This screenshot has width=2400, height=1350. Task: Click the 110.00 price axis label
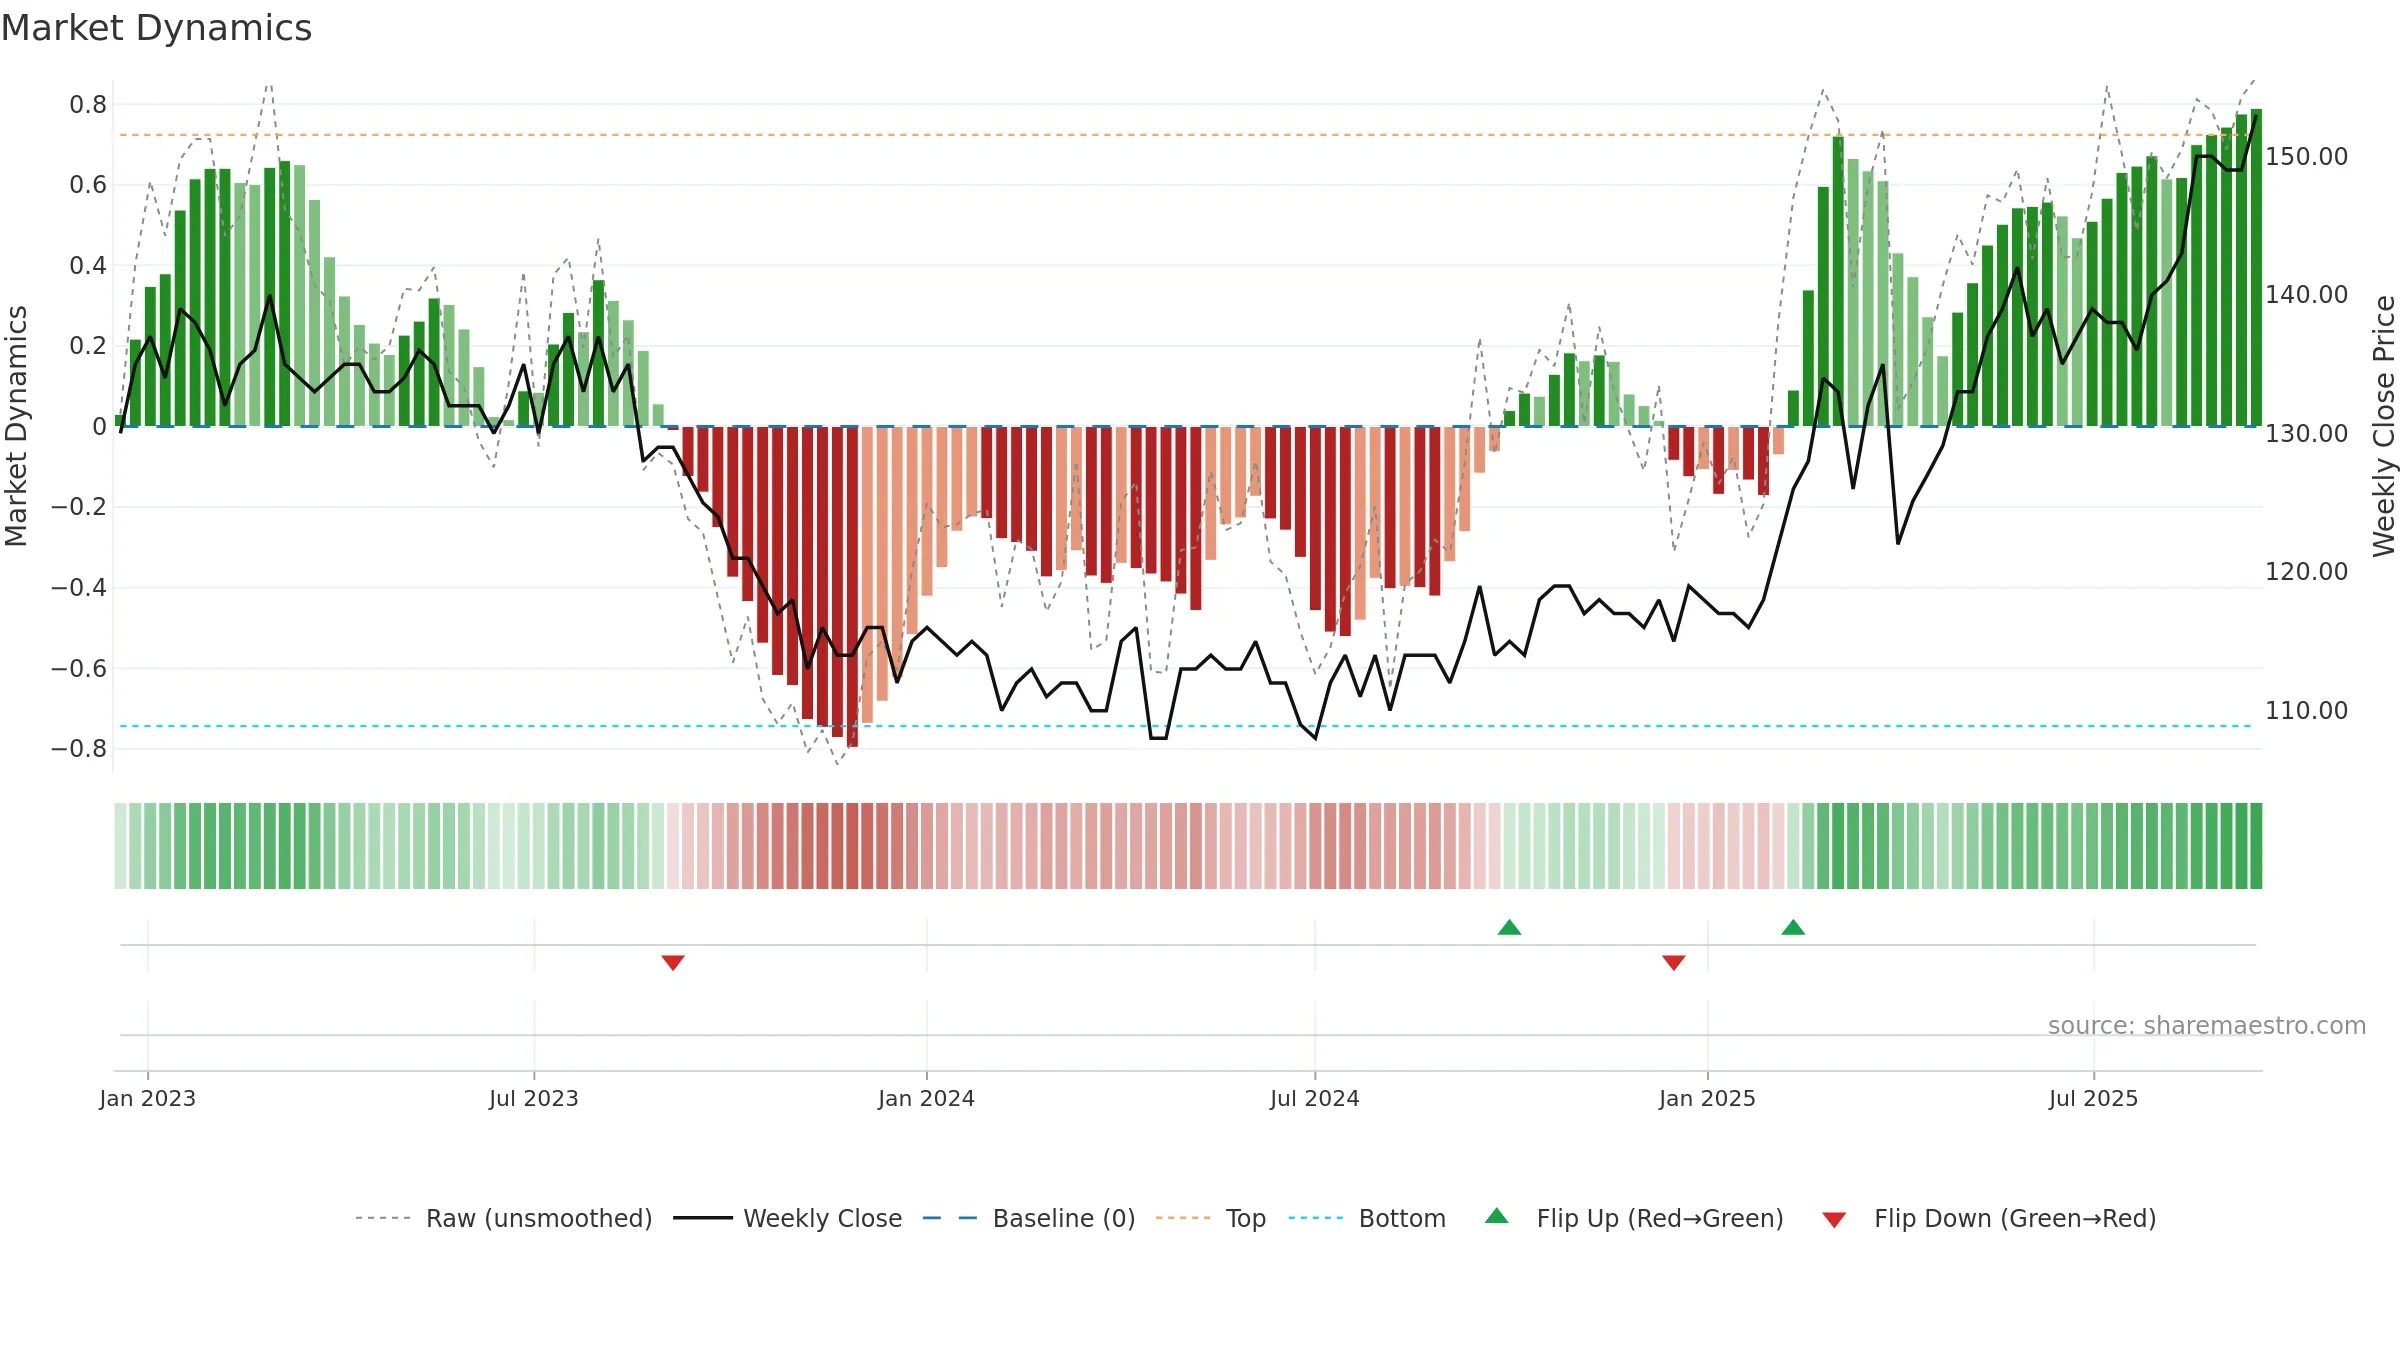[x=2307, y=710]
